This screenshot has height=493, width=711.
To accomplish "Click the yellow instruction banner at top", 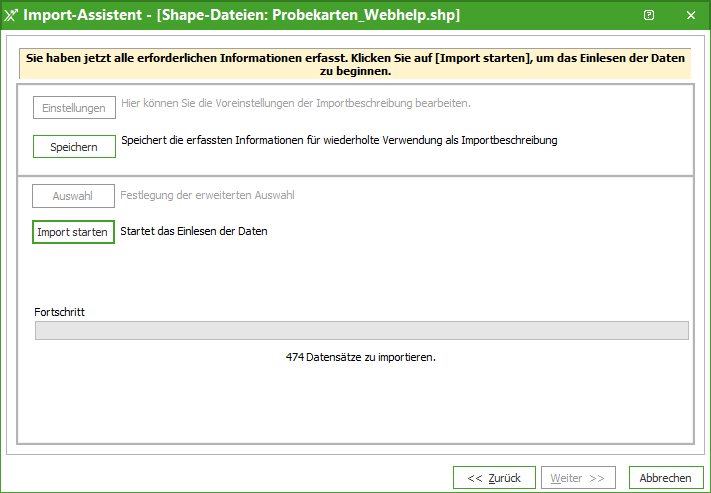I will [x=355, y=65].
